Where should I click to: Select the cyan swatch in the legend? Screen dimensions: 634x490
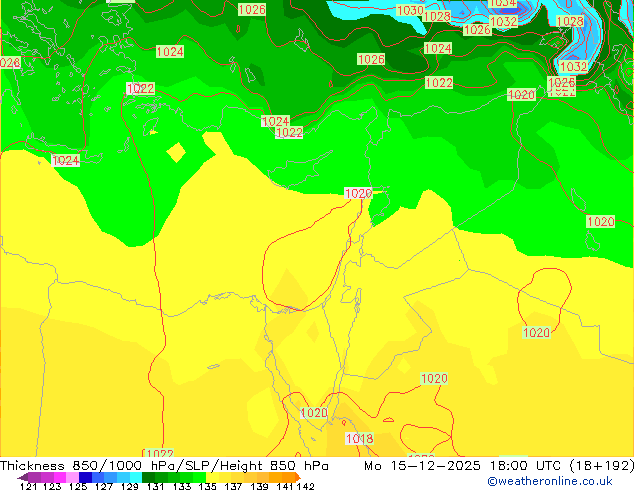click(136, 477)
